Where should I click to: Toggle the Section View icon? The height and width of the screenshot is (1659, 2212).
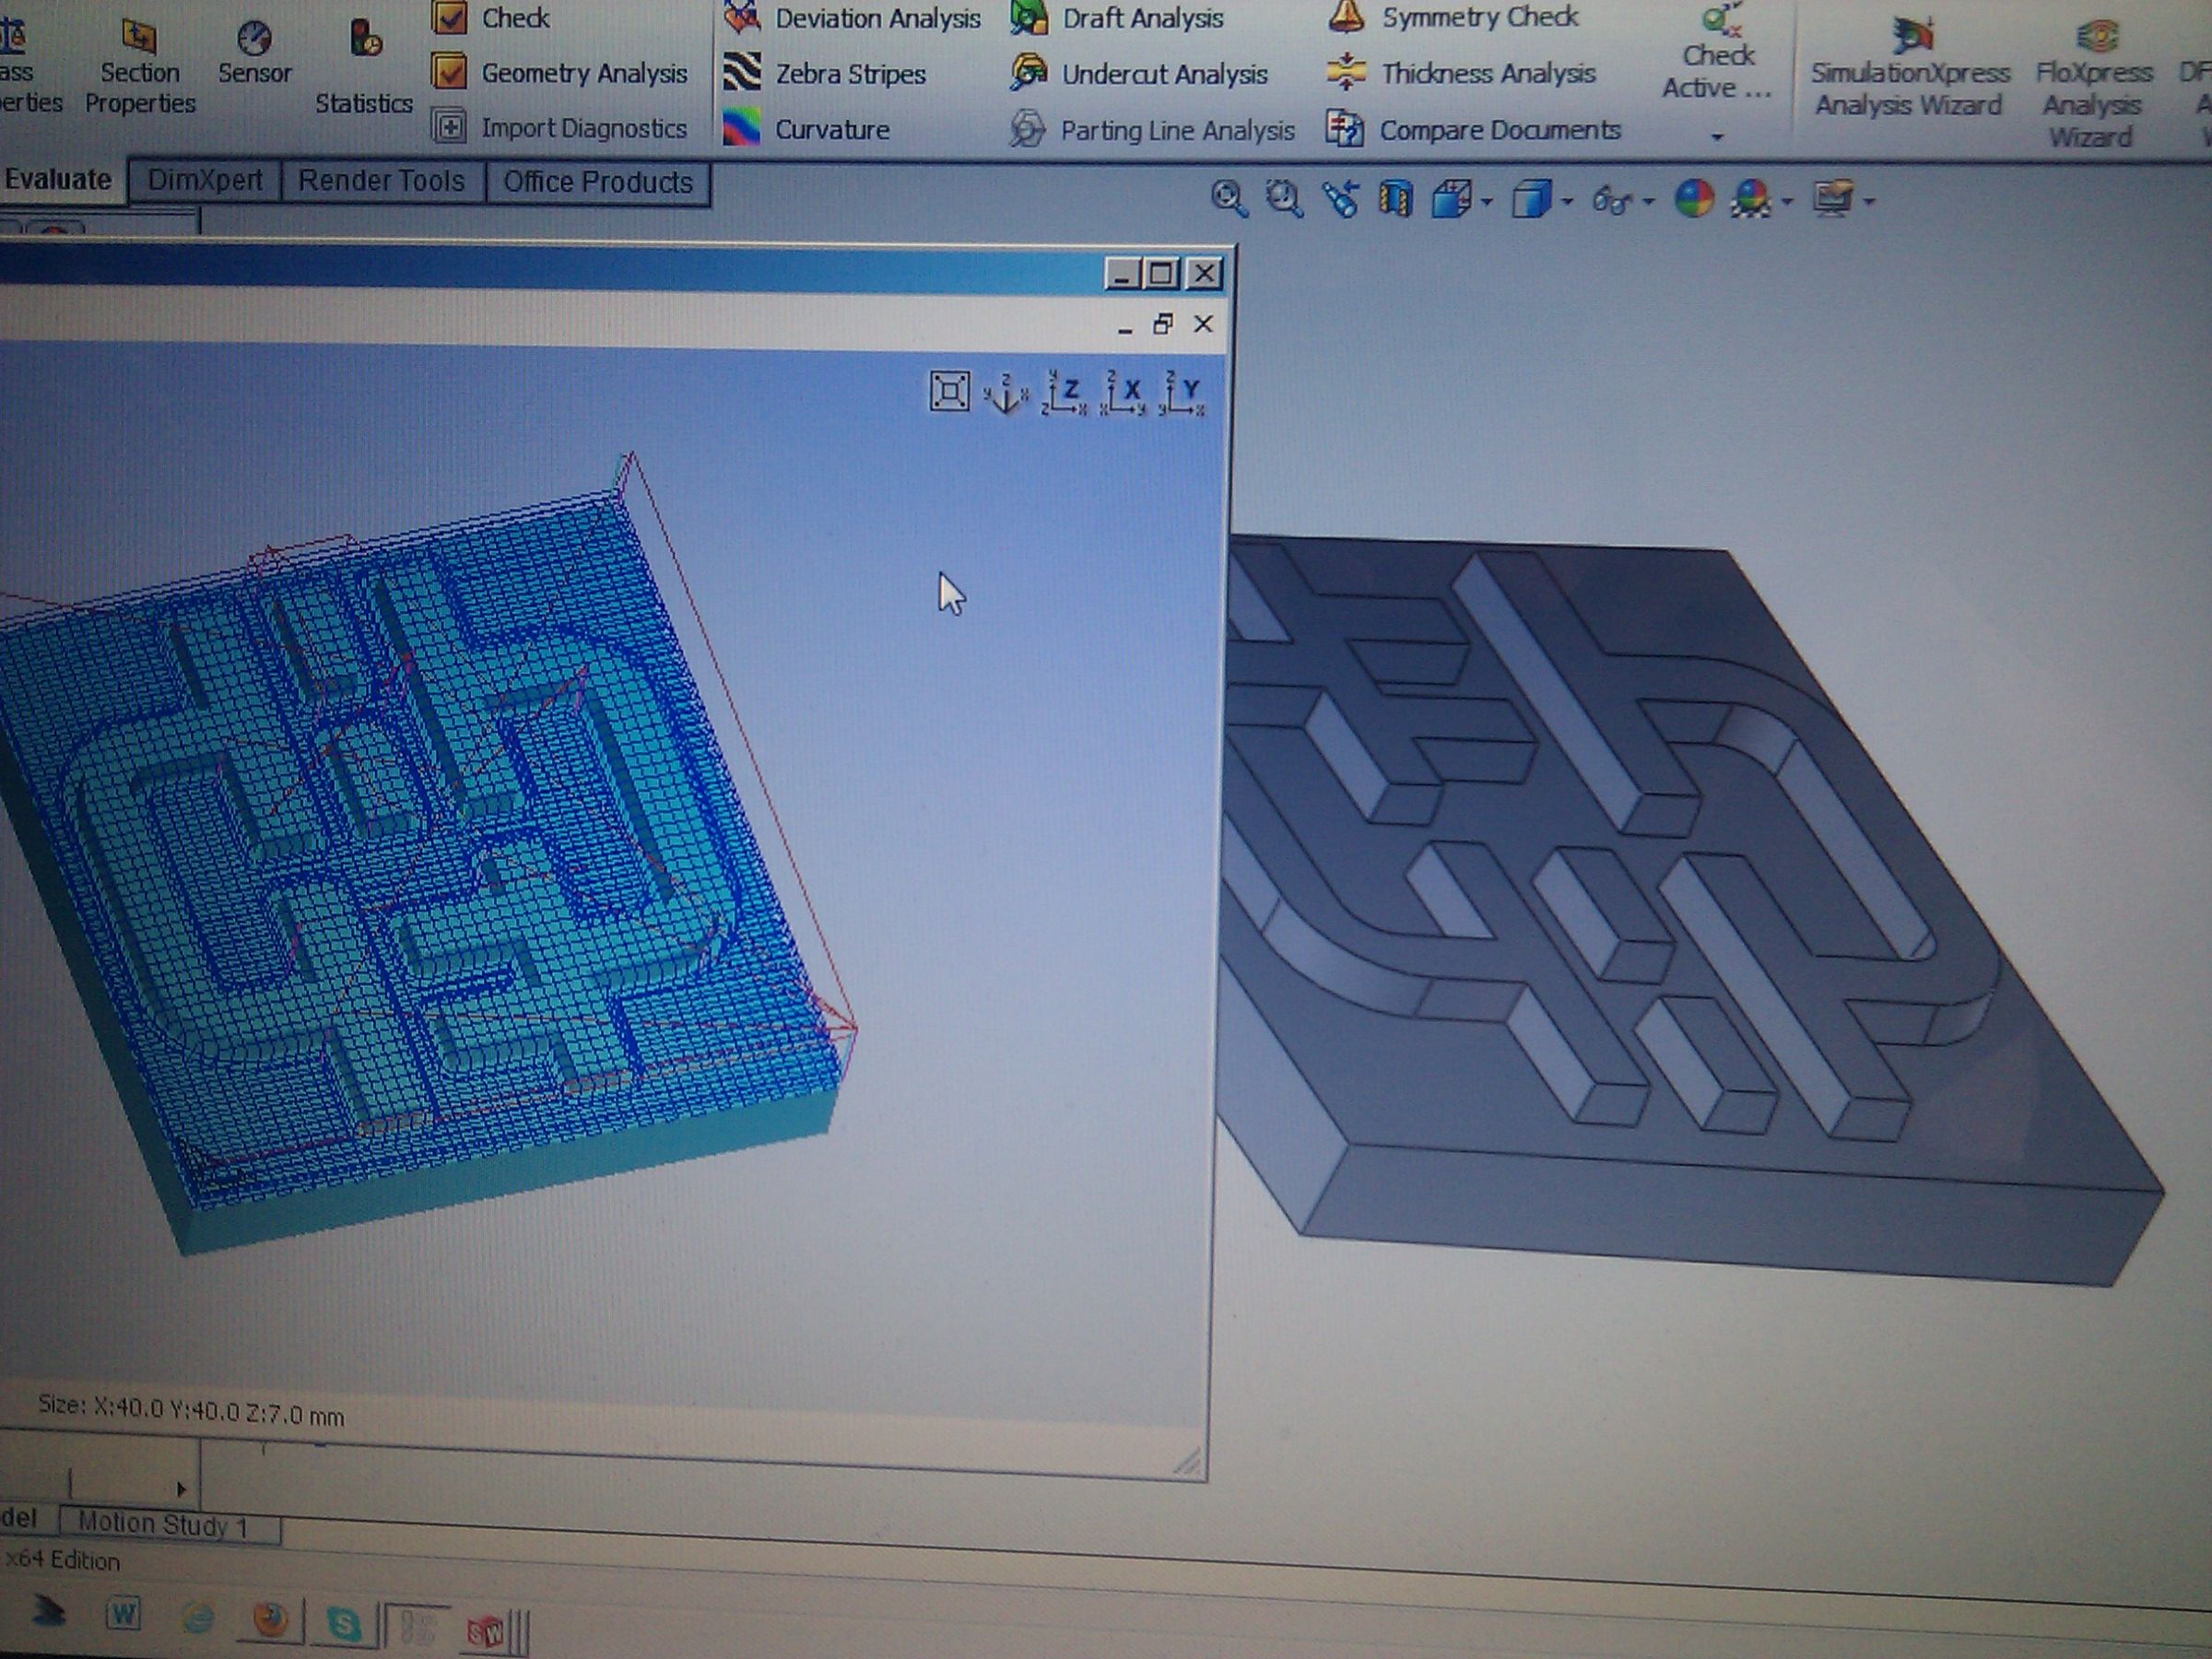point(1396,199)
